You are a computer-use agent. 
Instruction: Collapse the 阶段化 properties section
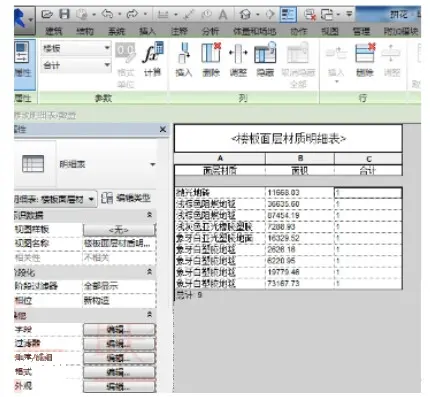(x=150, y=272)
